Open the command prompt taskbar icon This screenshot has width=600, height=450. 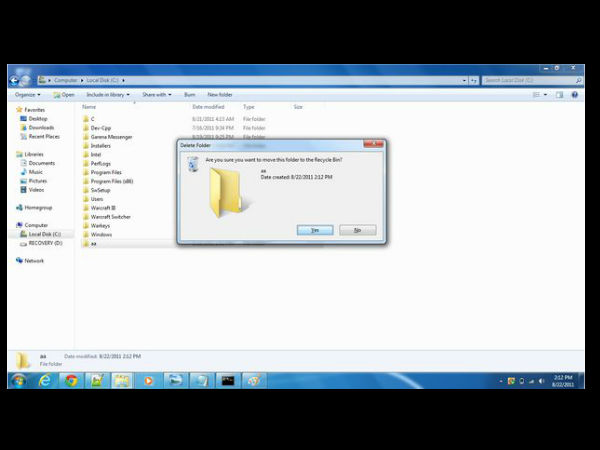(x=228, y=380)
